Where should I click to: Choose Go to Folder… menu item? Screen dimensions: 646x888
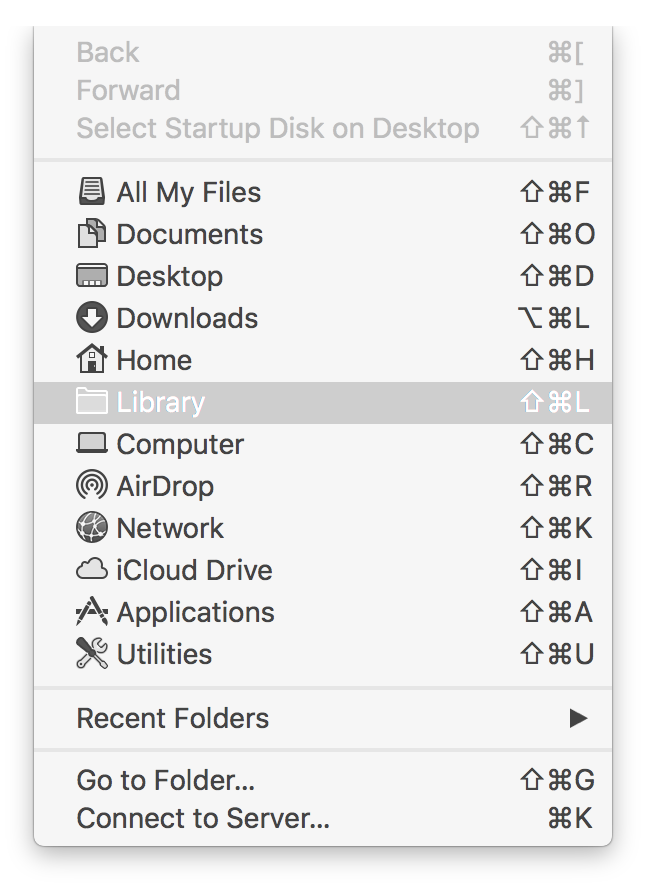pos(323,780)
